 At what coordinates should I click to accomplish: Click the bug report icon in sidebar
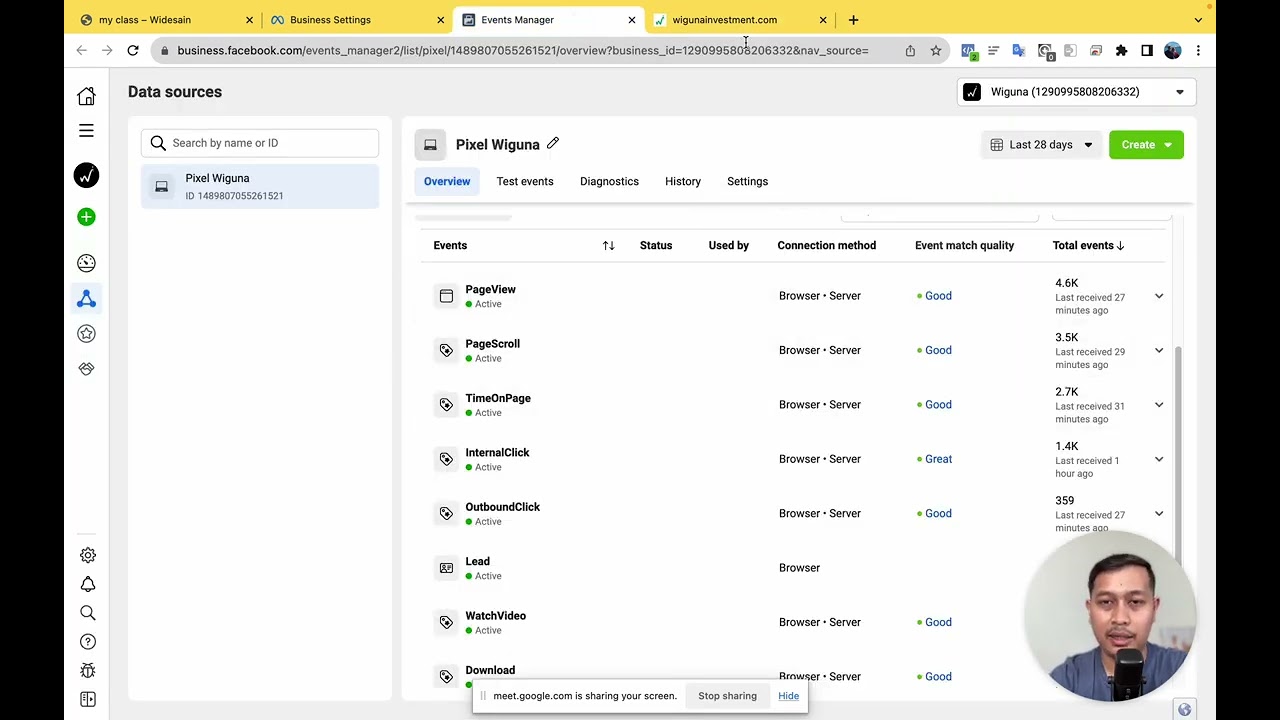tap(87, 671)
